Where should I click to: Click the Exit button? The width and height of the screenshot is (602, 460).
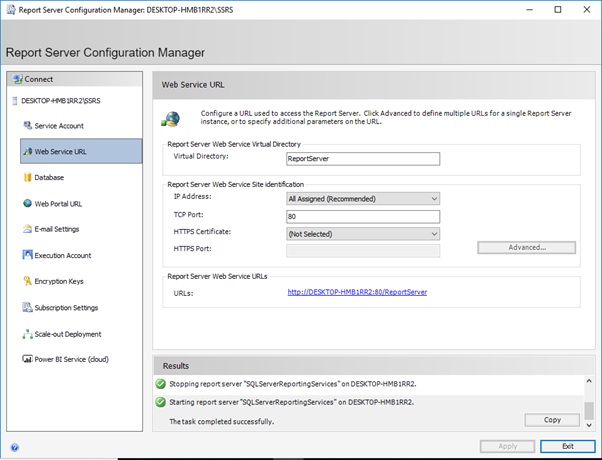point(568,446)
